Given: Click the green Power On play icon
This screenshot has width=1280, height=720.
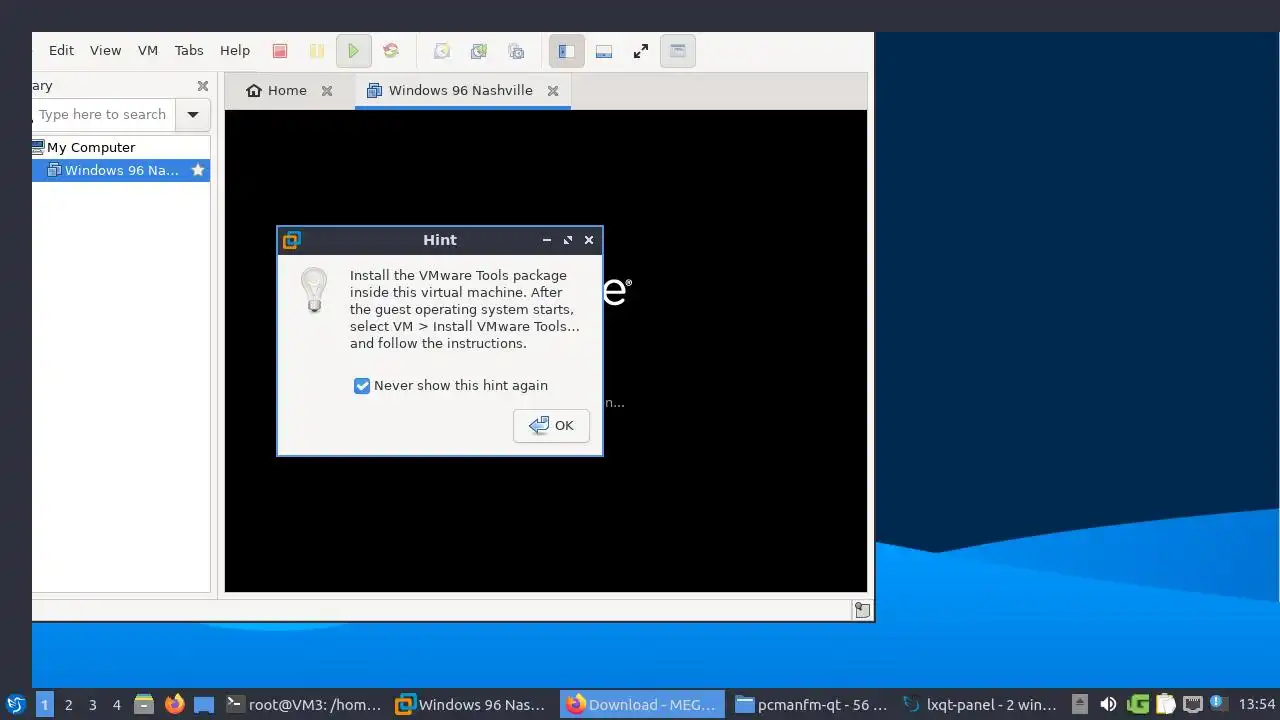Looking at the screenshot, I should (x=353, y=51).
